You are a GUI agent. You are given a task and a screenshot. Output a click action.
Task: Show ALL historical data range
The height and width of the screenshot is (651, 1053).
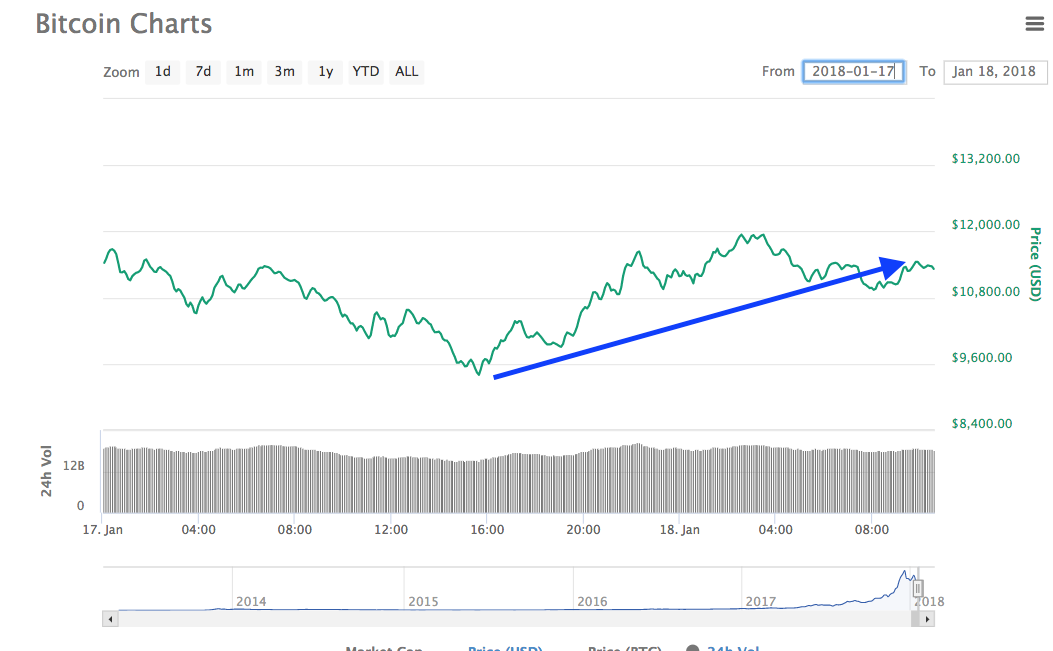pyautogui.click(x=406, y=72)
